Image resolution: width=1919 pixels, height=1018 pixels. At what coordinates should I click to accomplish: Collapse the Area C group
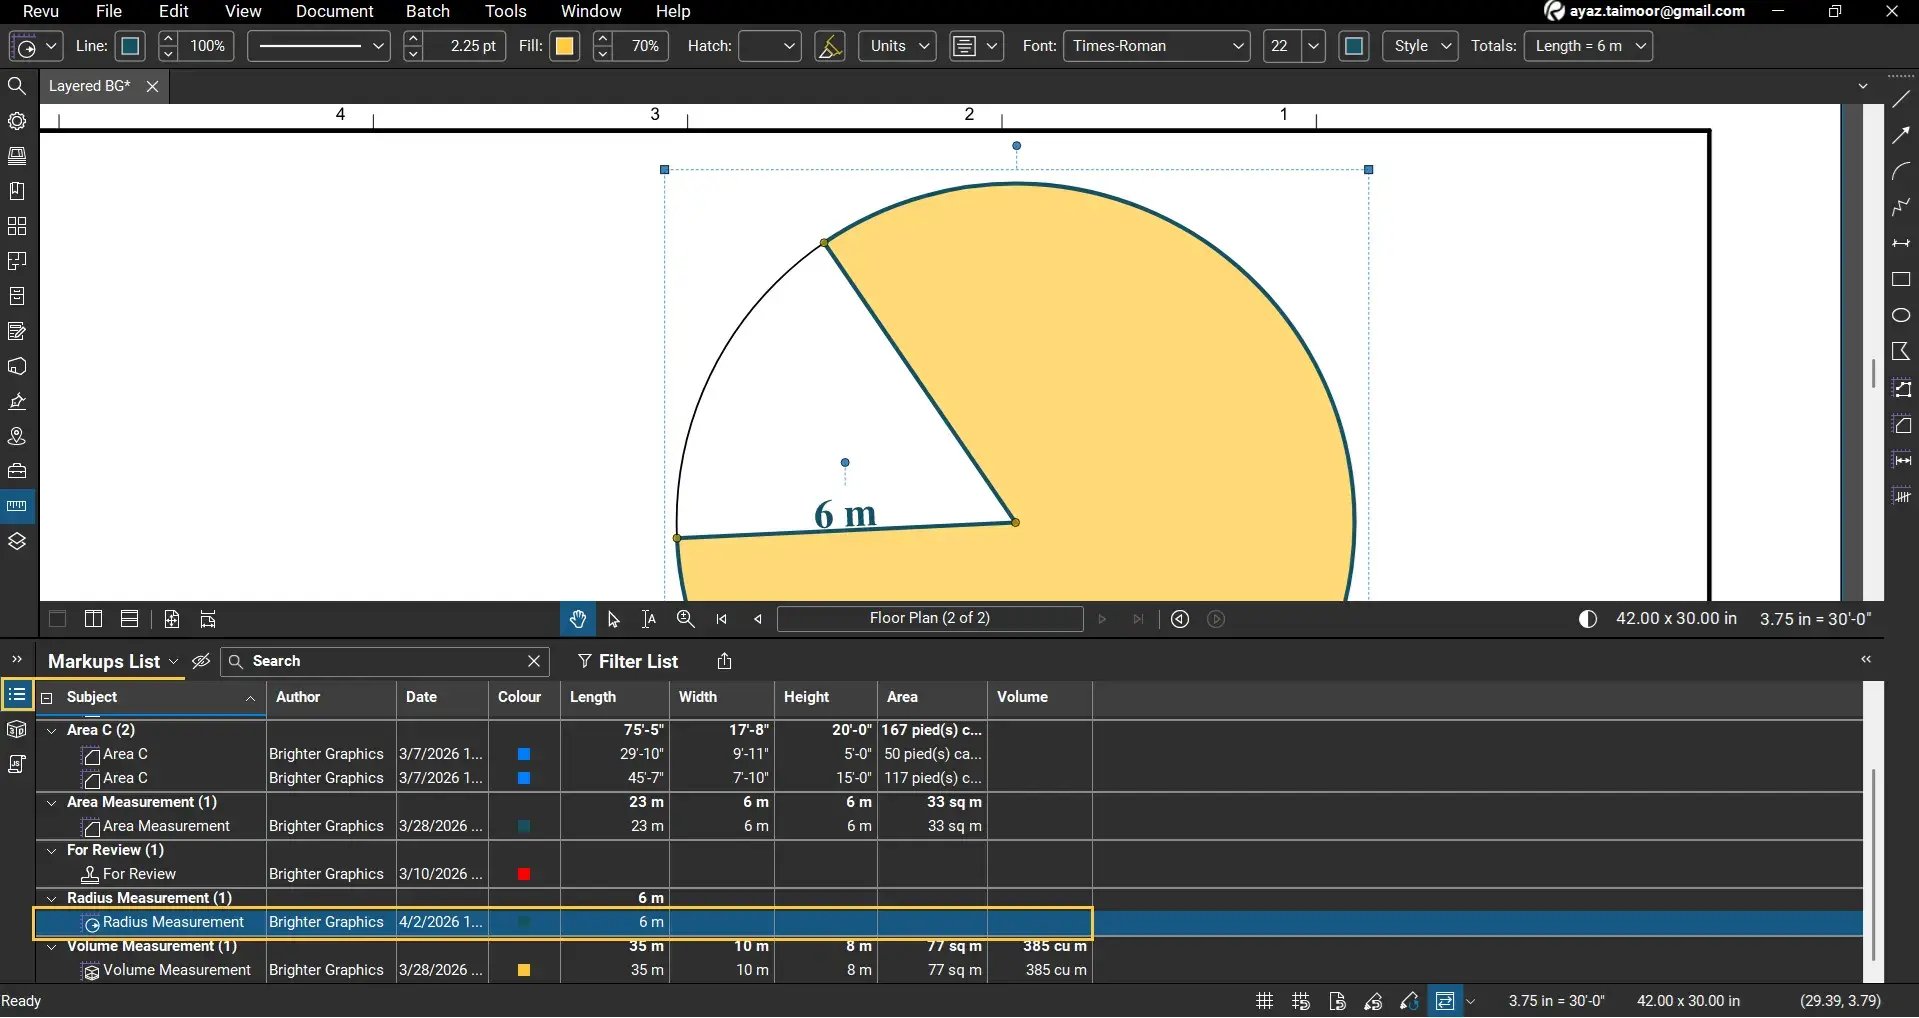(51, 729)
